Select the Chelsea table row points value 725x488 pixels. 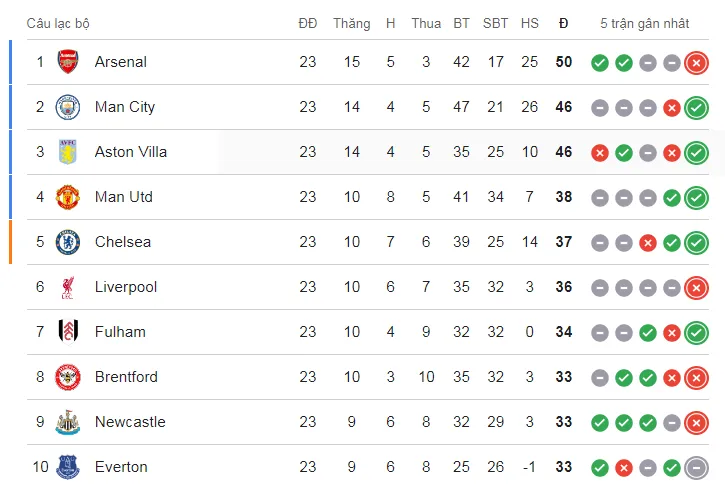[564, 242]
